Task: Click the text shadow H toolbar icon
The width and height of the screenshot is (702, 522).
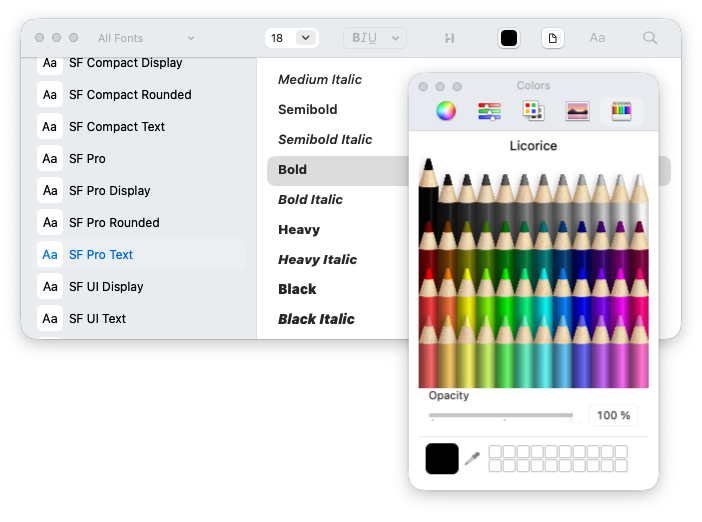Action: tap(449, 39)
